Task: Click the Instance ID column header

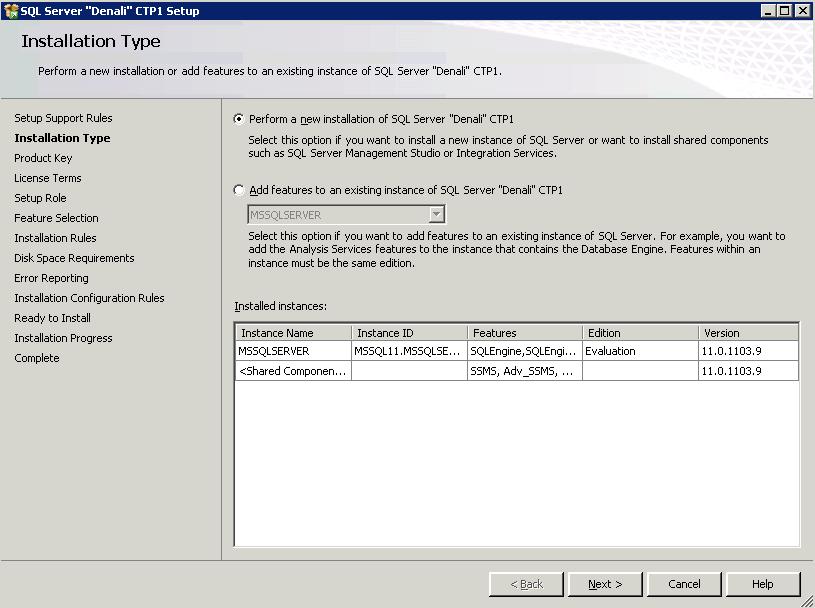Action: (409, 333)
